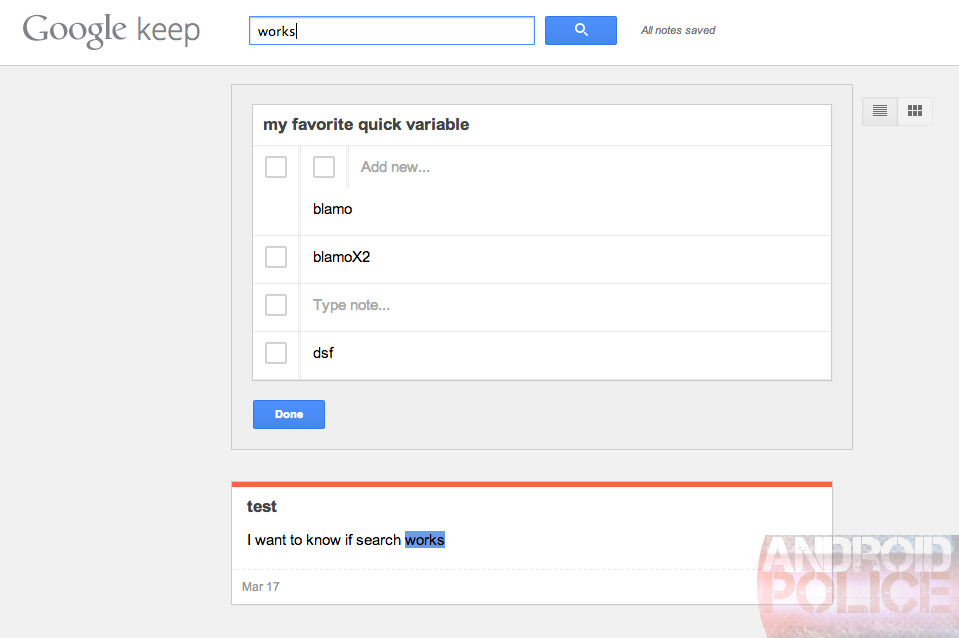Click the All notes saved status text

click(x=677, y=30)
